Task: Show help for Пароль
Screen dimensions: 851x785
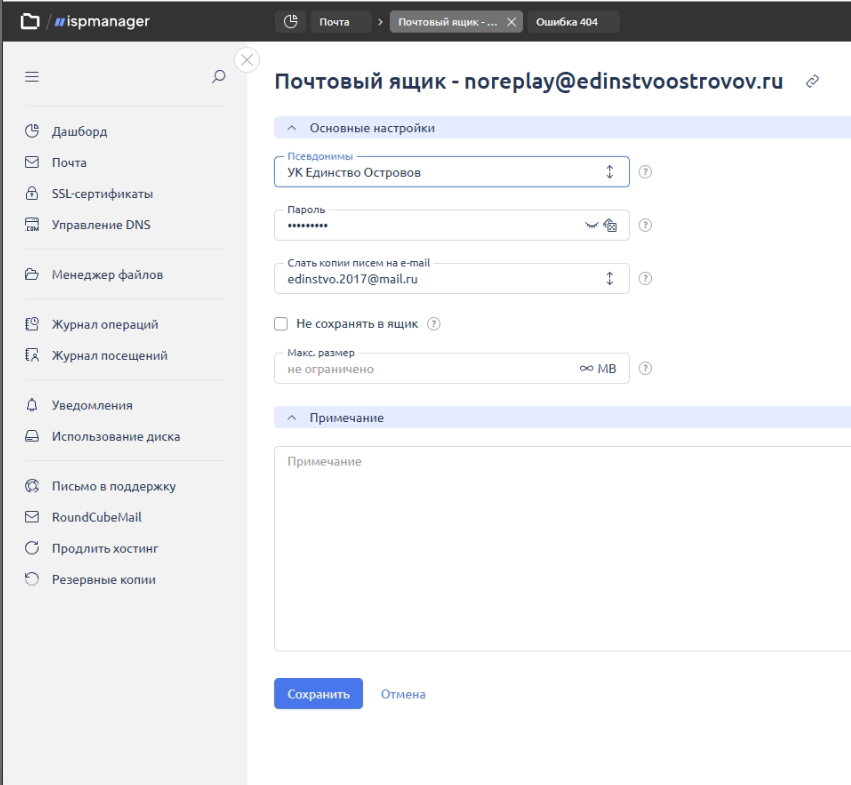Action: click(x=645, y=225)
